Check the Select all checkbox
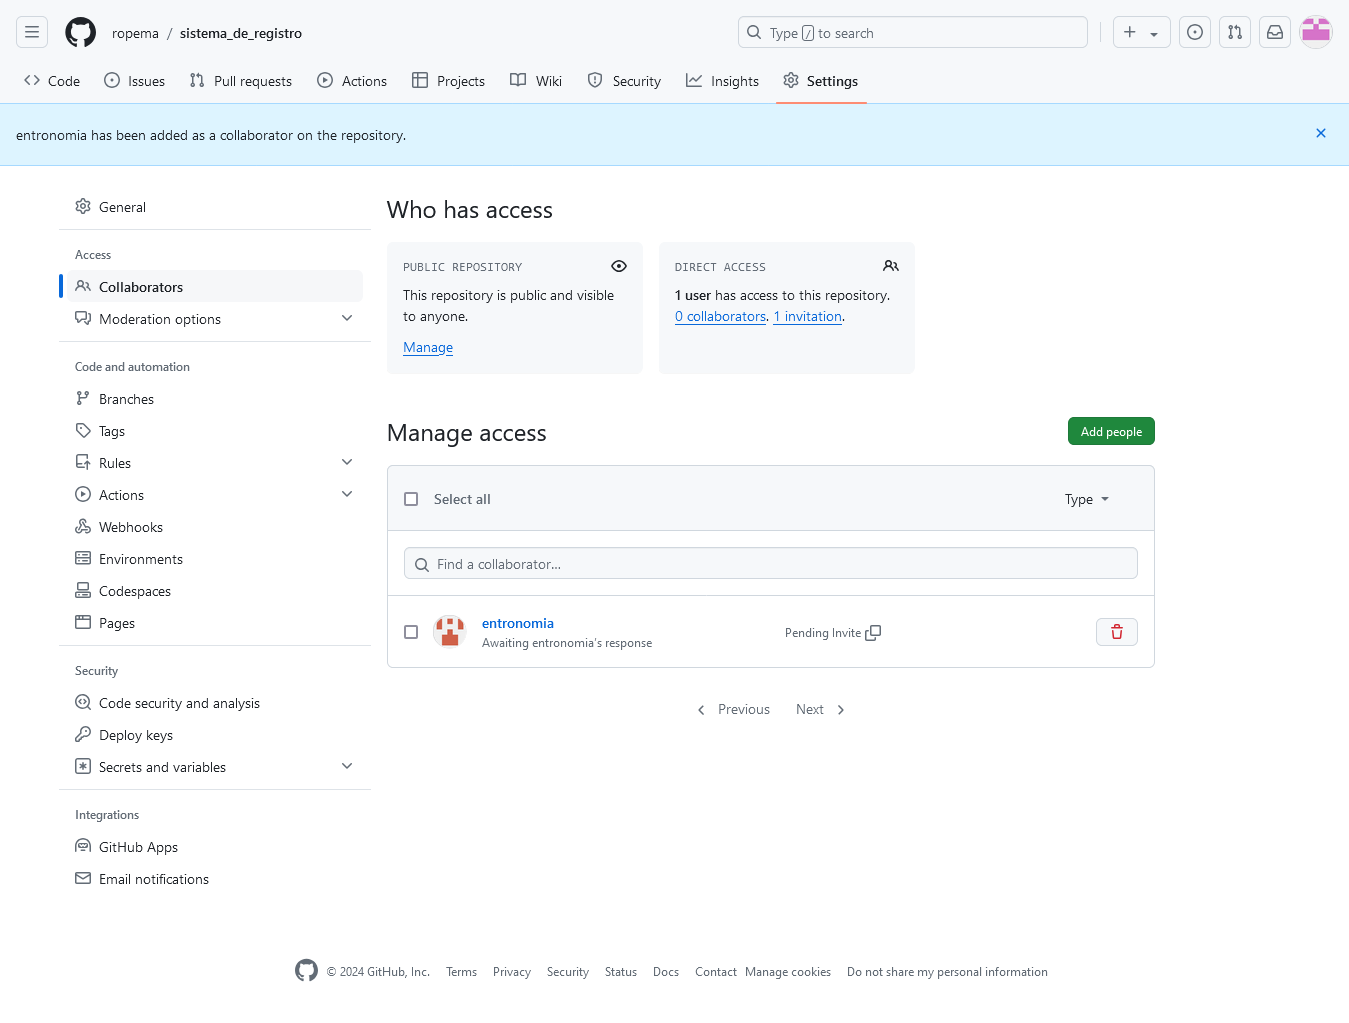The image size is (1349, 1023). pos(411,499)
